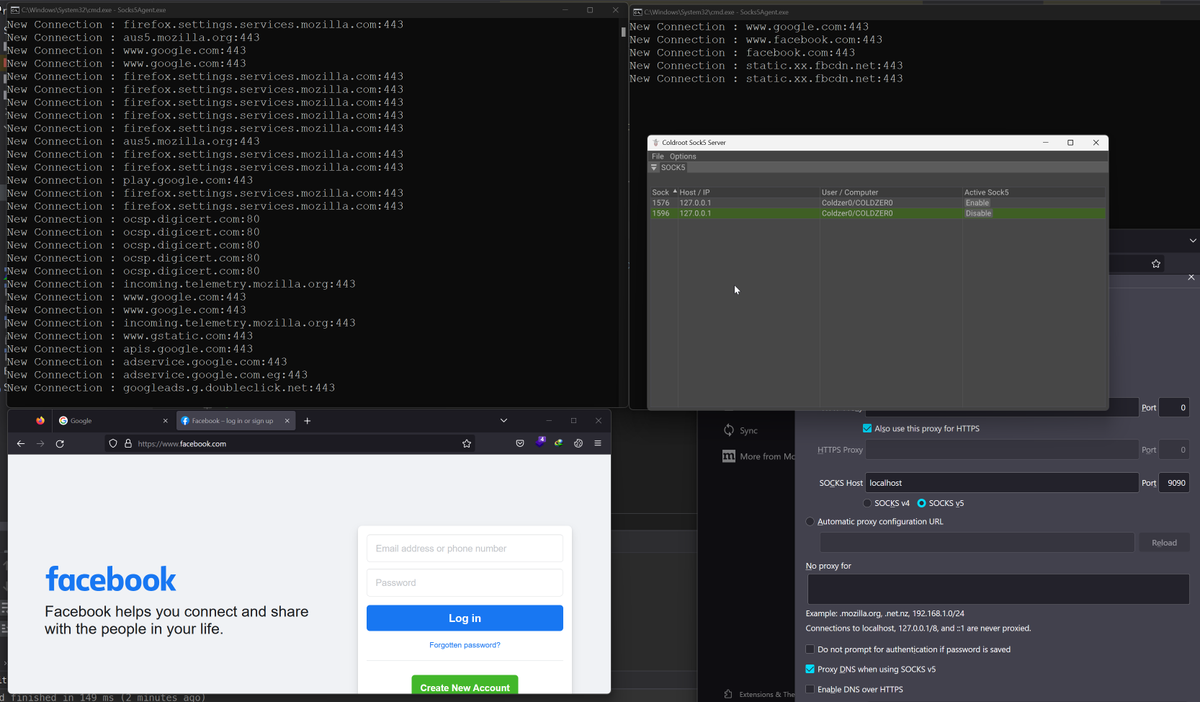Click the Sock column sort arrow
This screenshot has width=1200, height=702.
(x=674, y=192)
